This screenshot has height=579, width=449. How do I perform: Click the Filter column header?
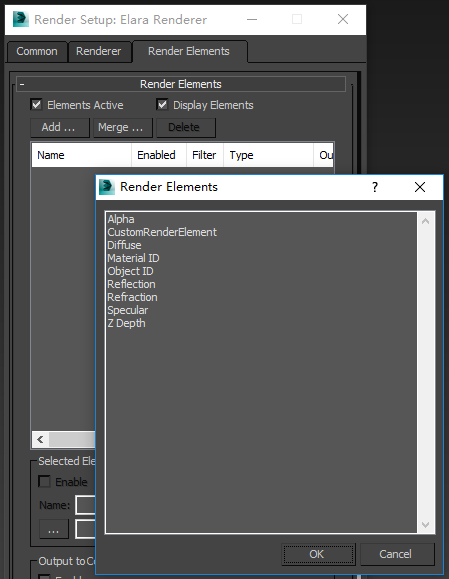pyautogui.click(x=205, y=155)
